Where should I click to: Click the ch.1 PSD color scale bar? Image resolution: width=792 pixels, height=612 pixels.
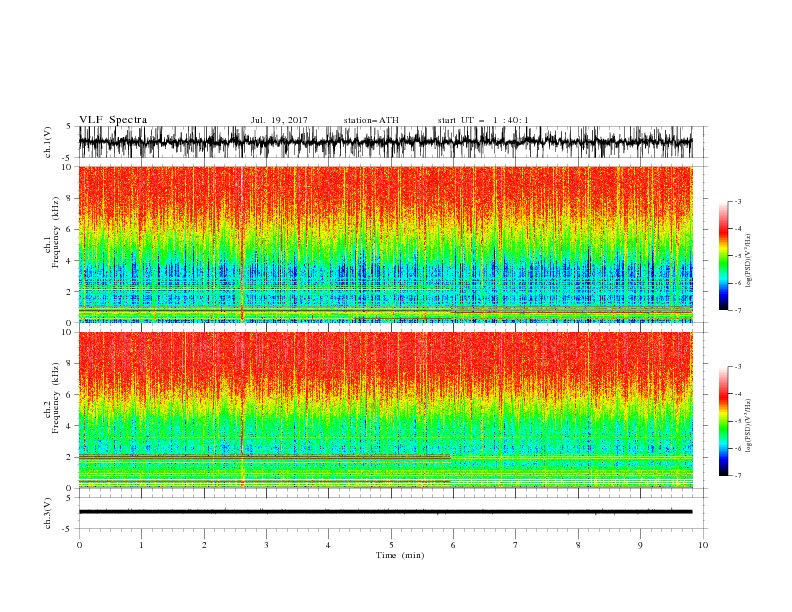point(723,256)
